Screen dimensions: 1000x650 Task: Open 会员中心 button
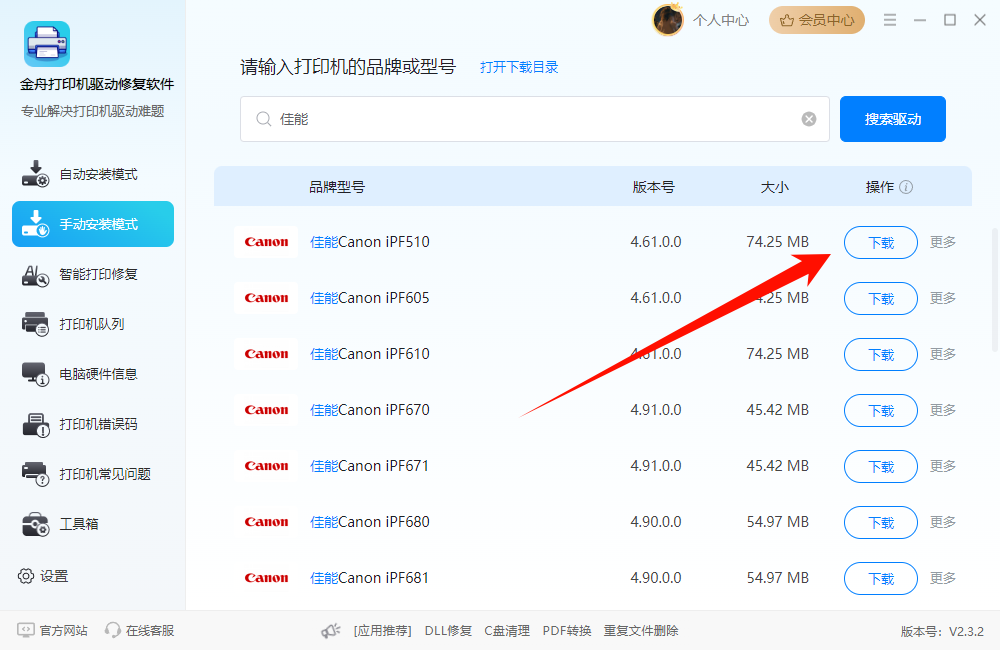(x=816, y=20)
